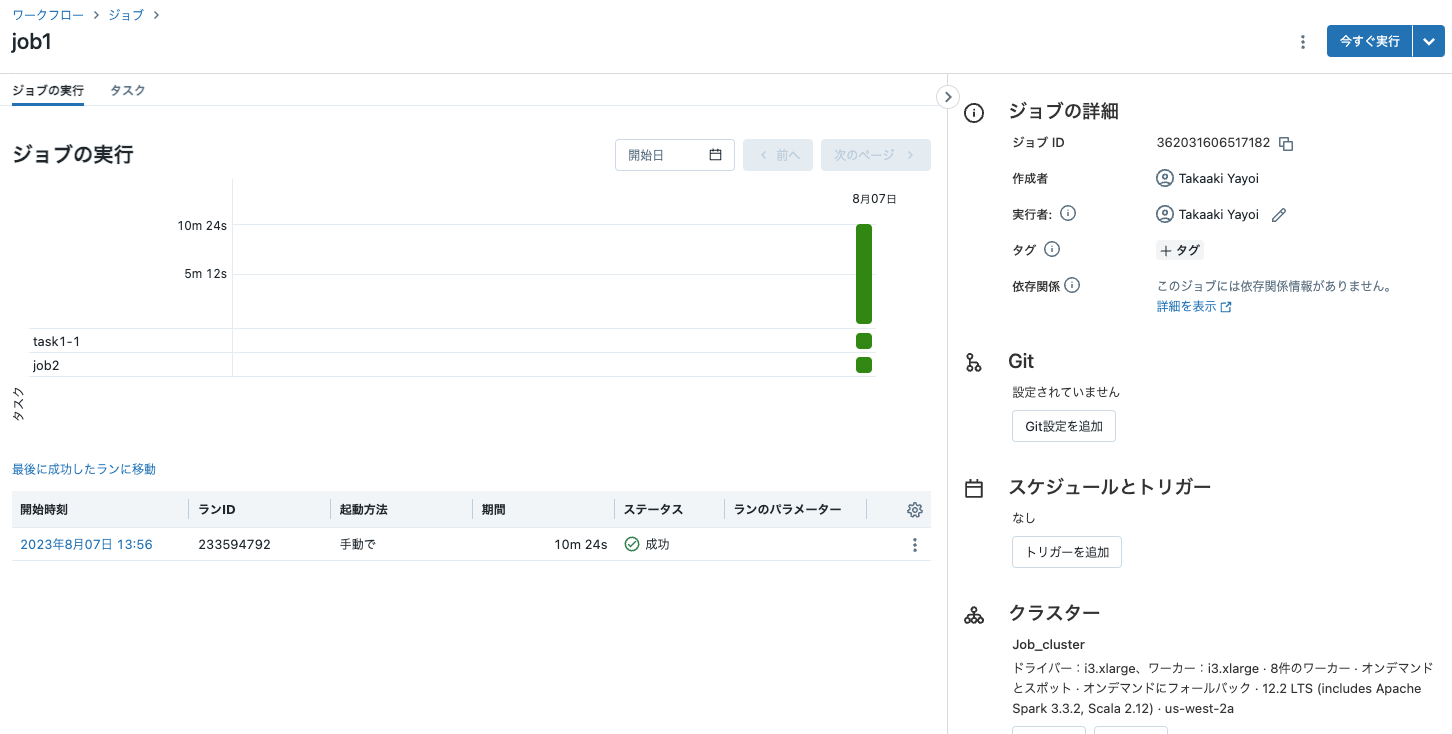Viewport: 1452px width, 734px height.
Task: Open the job's three-dot menu near 今すぐ実行
Action: (1302, 42)
